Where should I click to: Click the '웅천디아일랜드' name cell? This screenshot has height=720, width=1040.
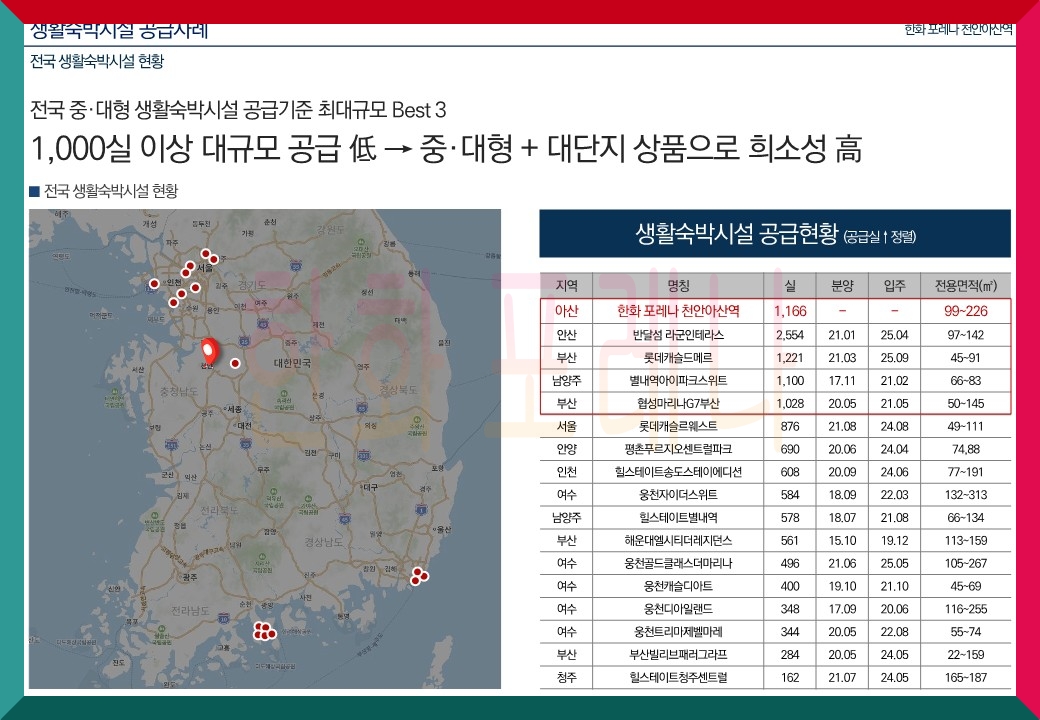coord(679,609)
